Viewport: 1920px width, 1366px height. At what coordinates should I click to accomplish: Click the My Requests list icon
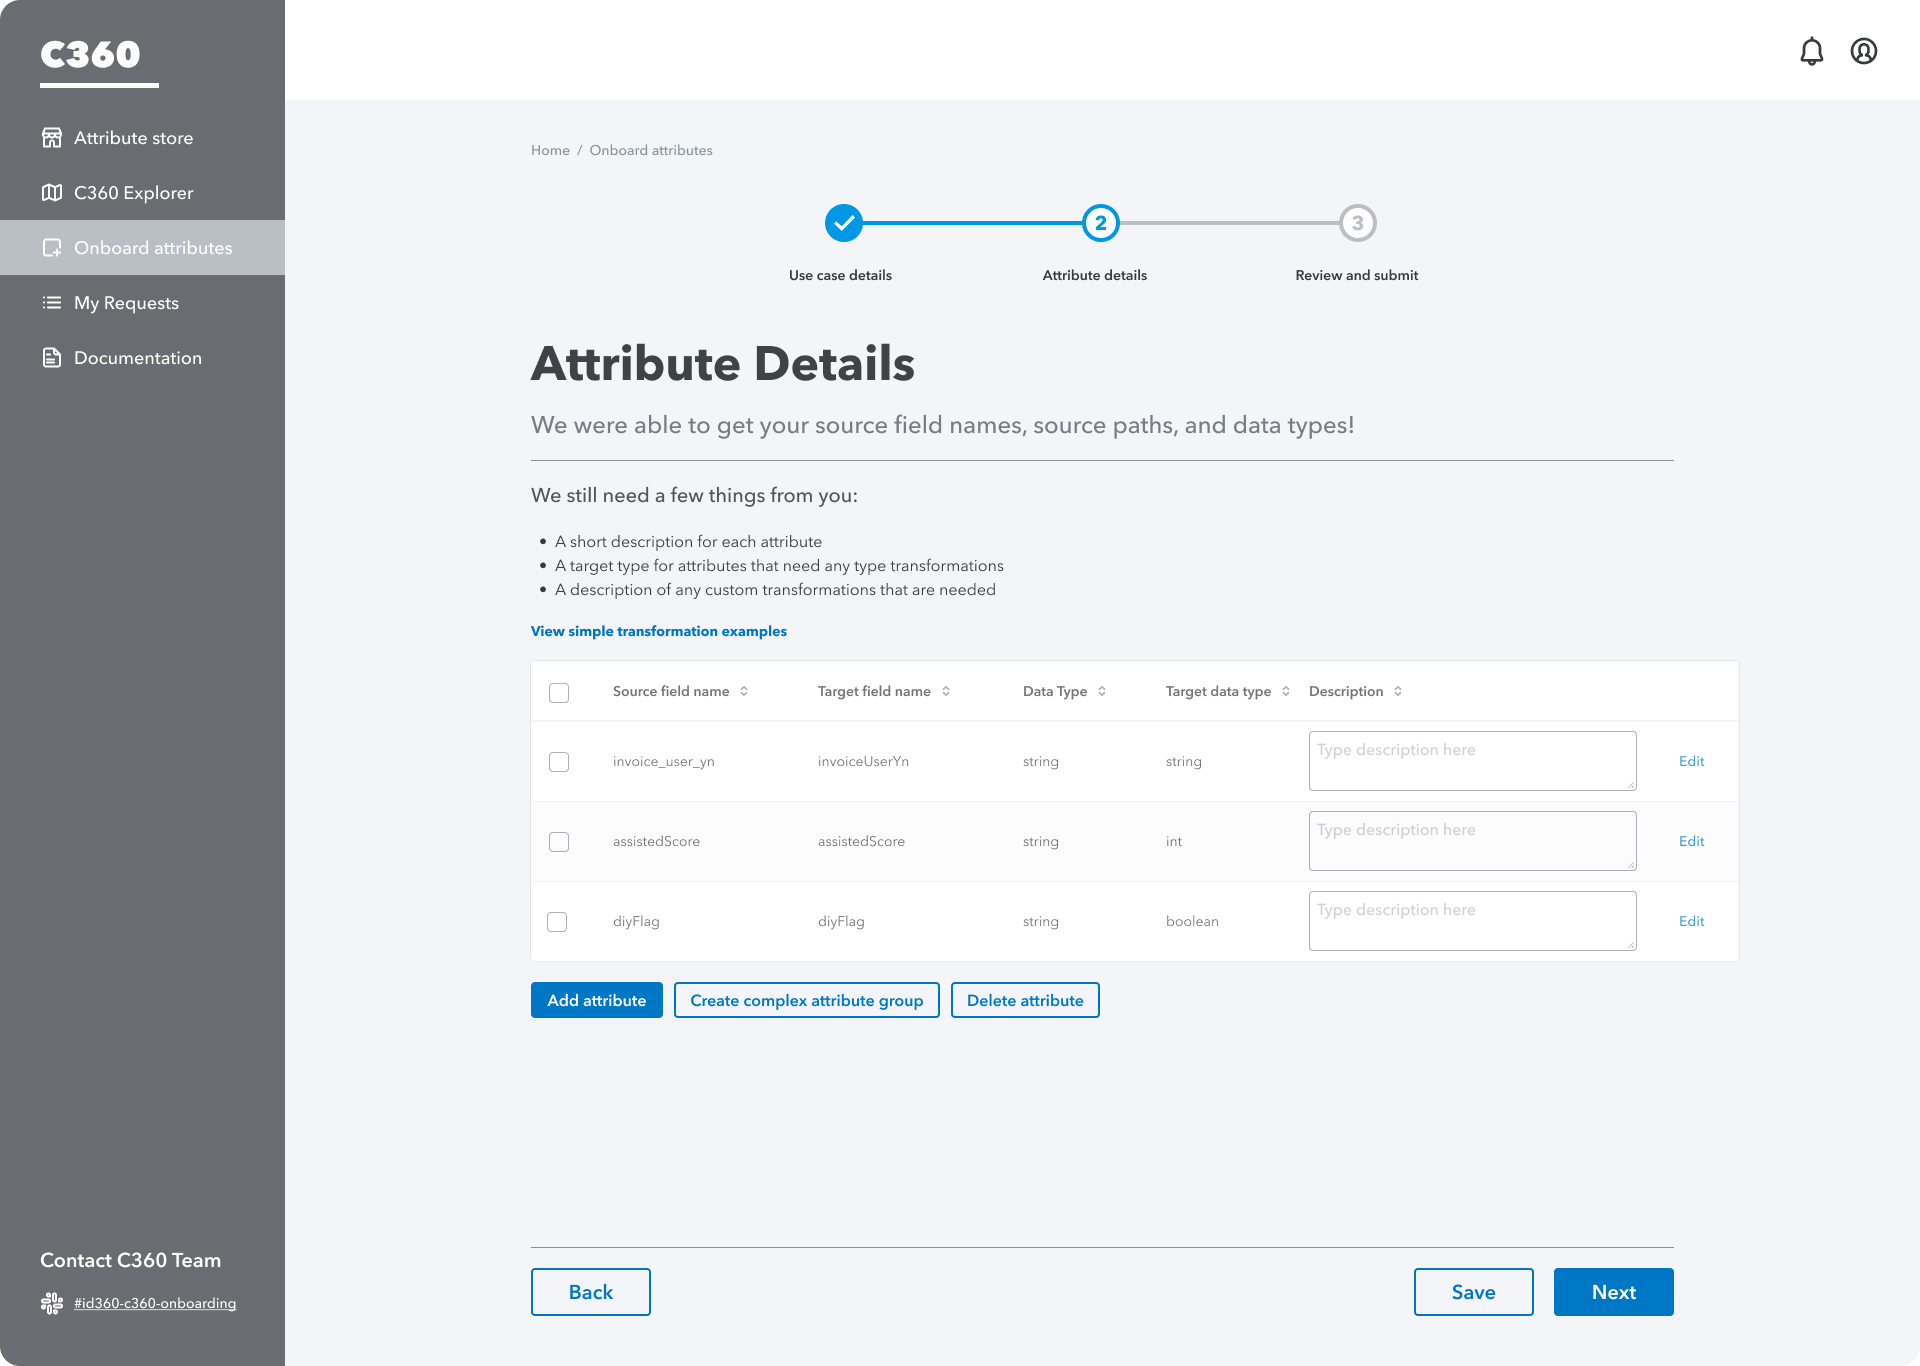(x=52, y=303)
